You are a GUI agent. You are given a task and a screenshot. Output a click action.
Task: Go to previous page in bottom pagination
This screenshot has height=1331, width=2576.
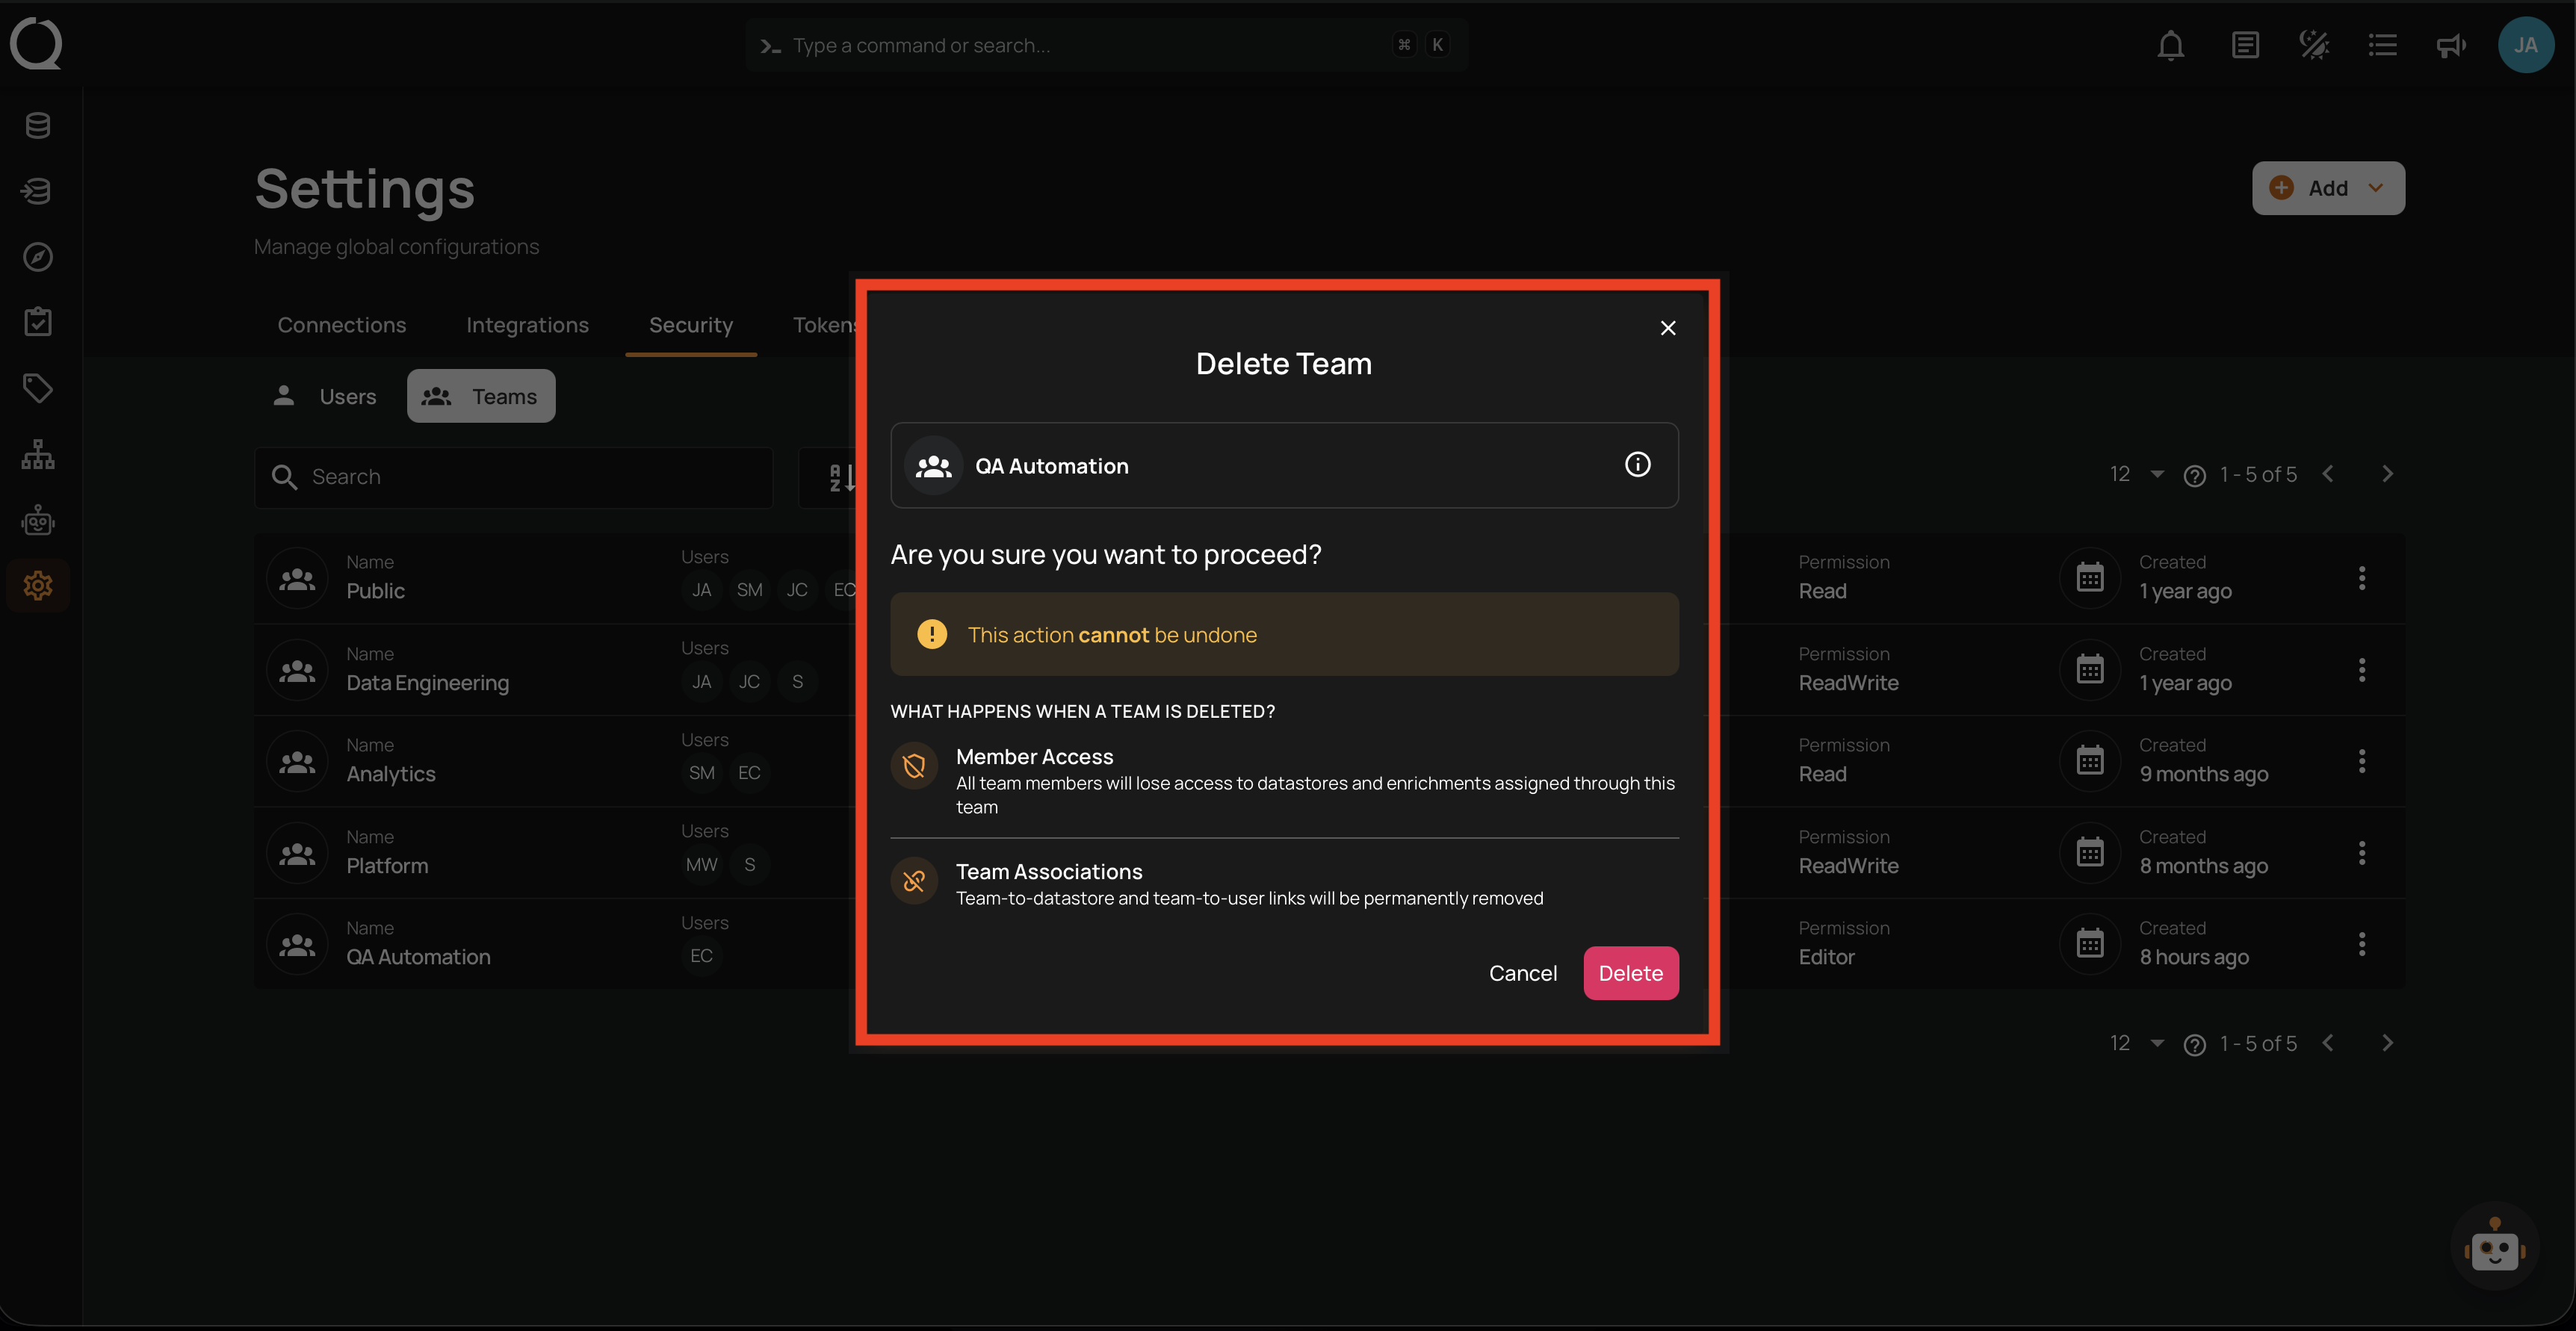click(x=2328, y=1043)
